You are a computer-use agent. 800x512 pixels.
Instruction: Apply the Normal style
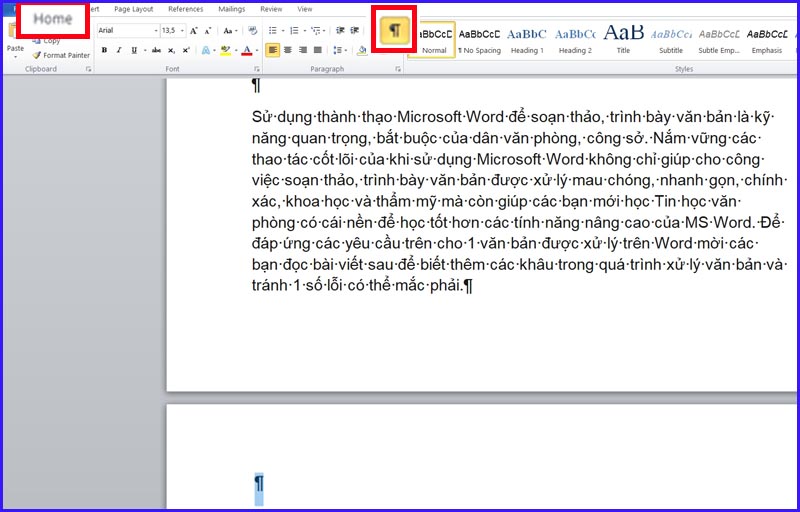(x=434, y=40)
